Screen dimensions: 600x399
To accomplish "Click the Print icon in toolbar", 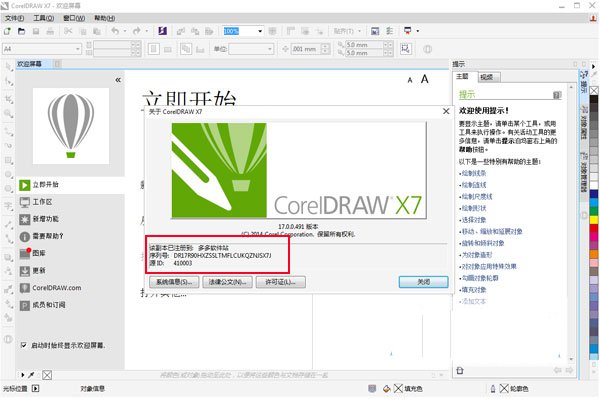I will (x=50, y=31).
